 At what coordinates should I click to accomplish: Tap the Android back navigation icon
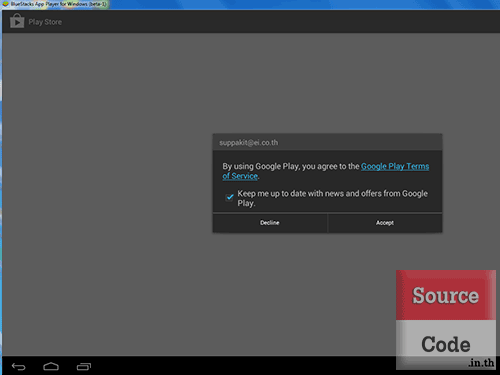pos(19,367)
